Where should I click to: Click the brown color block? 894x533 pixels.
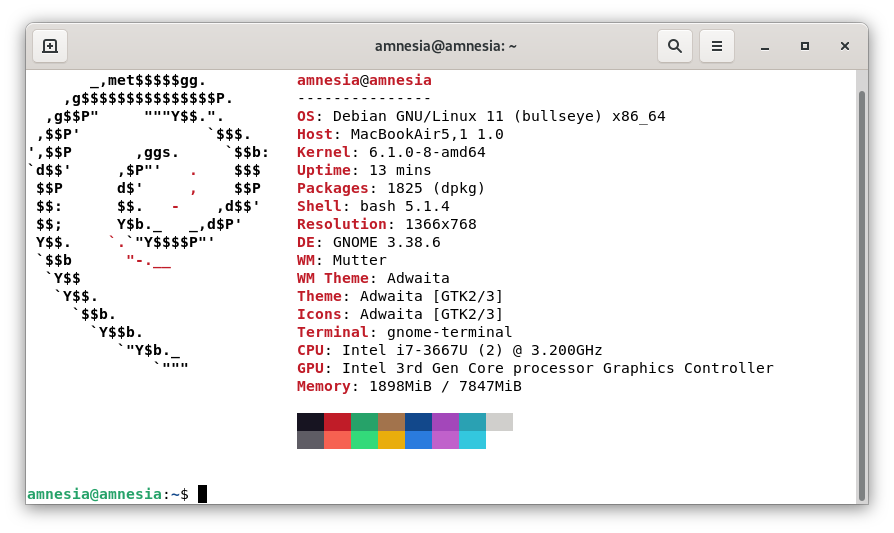pos(392,422)
